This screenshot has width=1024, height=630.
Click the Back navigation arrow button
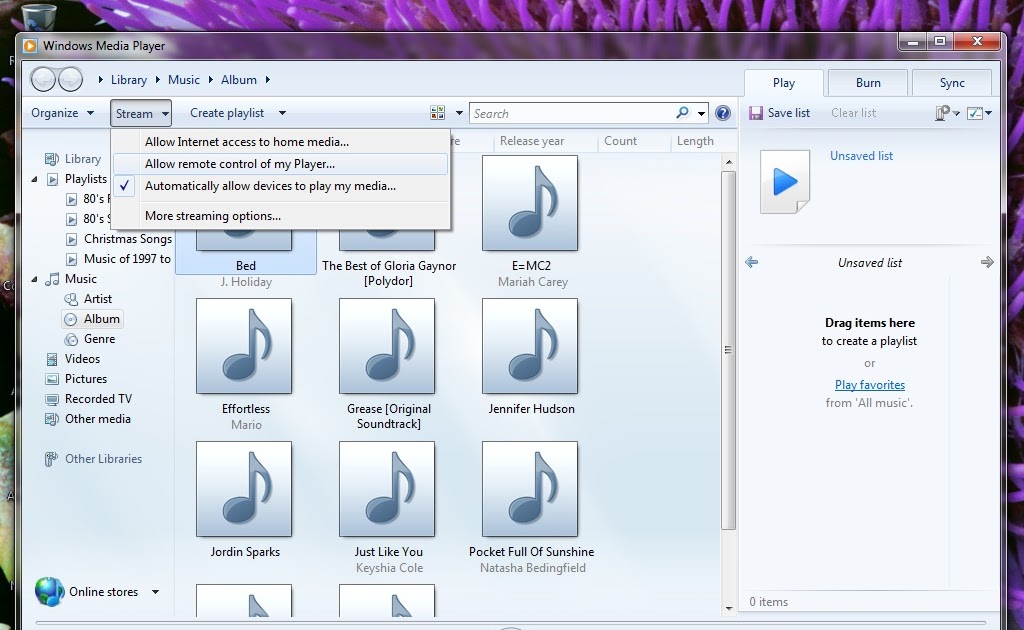coord(43,80)
